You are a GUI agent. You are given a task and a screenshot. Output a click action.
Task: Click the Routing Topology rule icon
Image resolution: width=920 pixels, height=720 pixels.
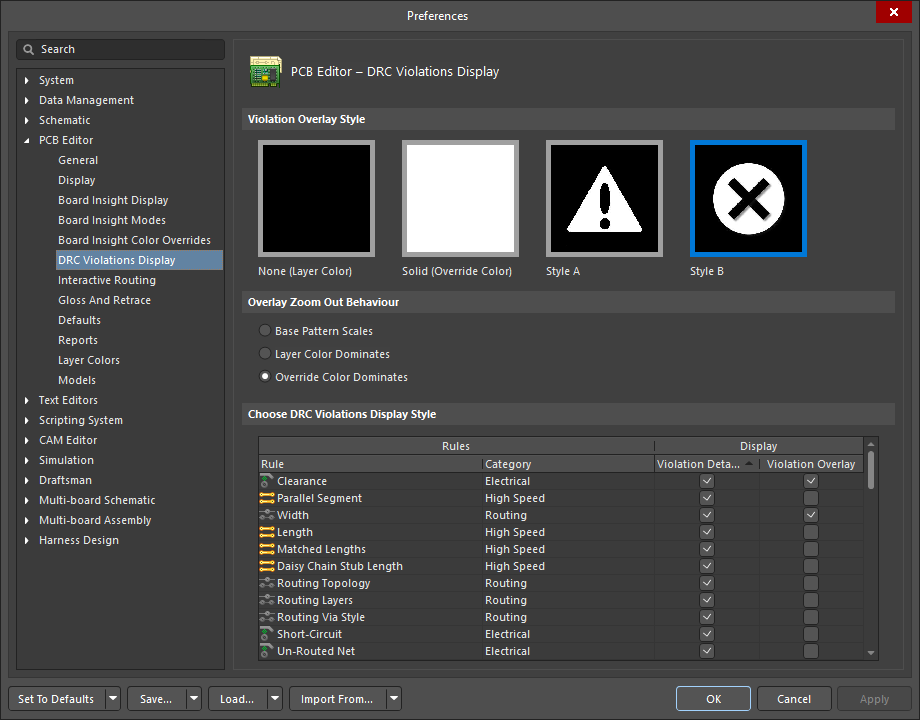265,583
